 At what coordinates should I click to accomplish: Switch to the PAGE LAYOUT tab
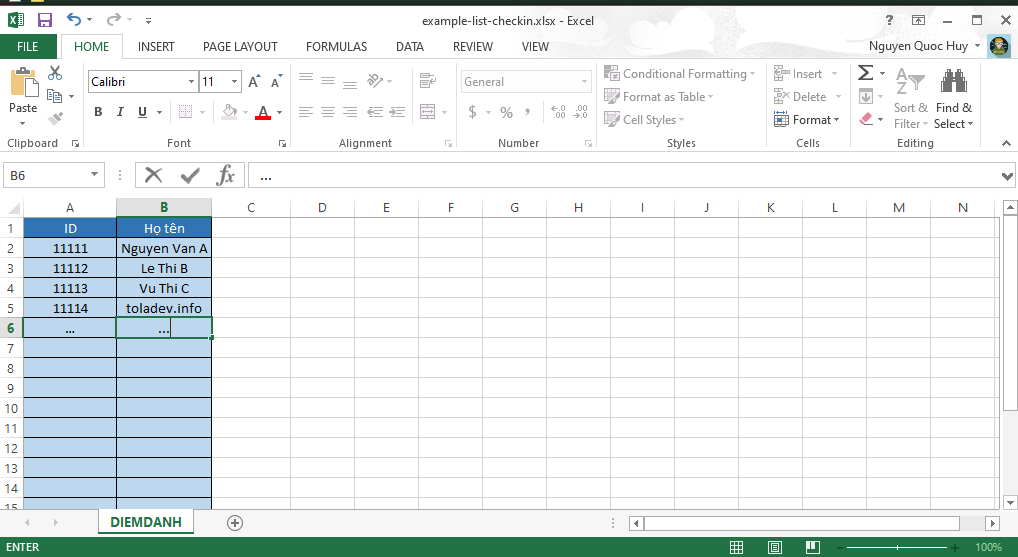tap(240, 47)
